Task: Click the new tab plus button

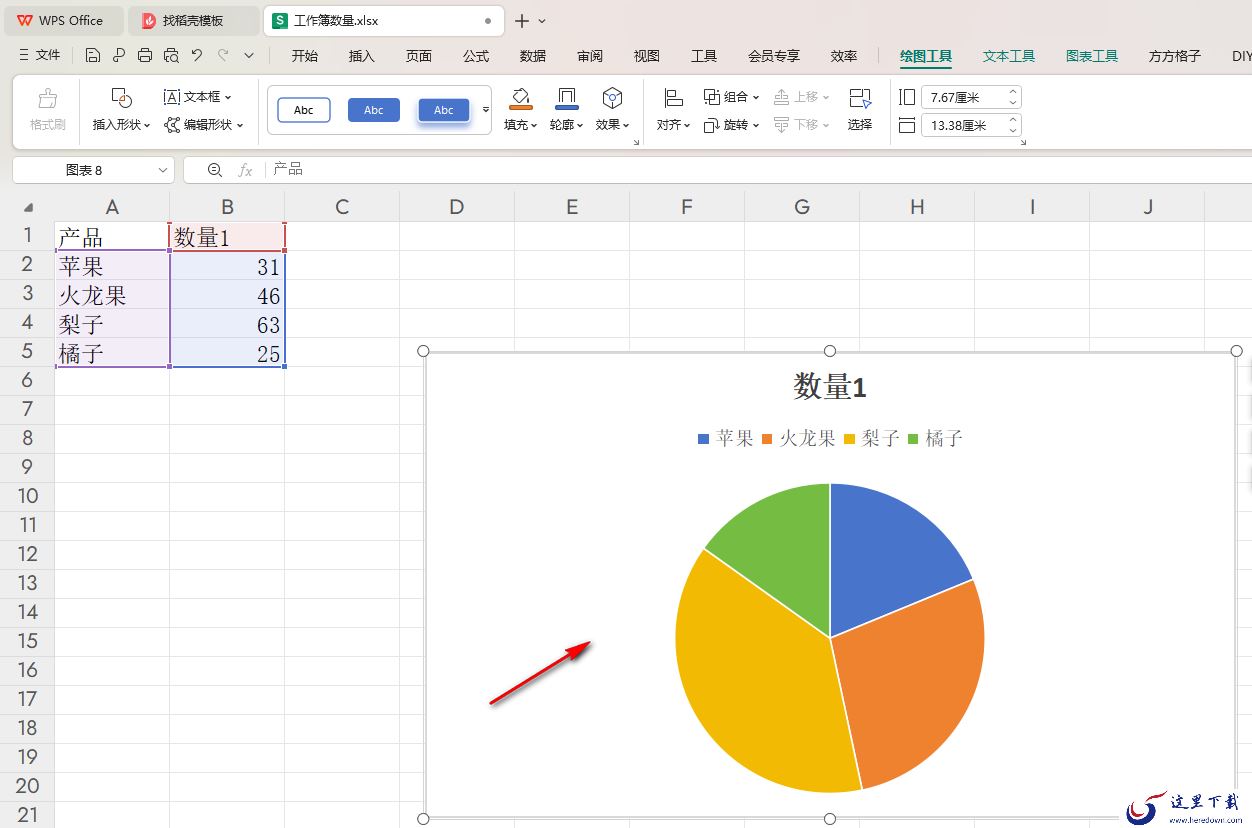Action: click(521, 20)
